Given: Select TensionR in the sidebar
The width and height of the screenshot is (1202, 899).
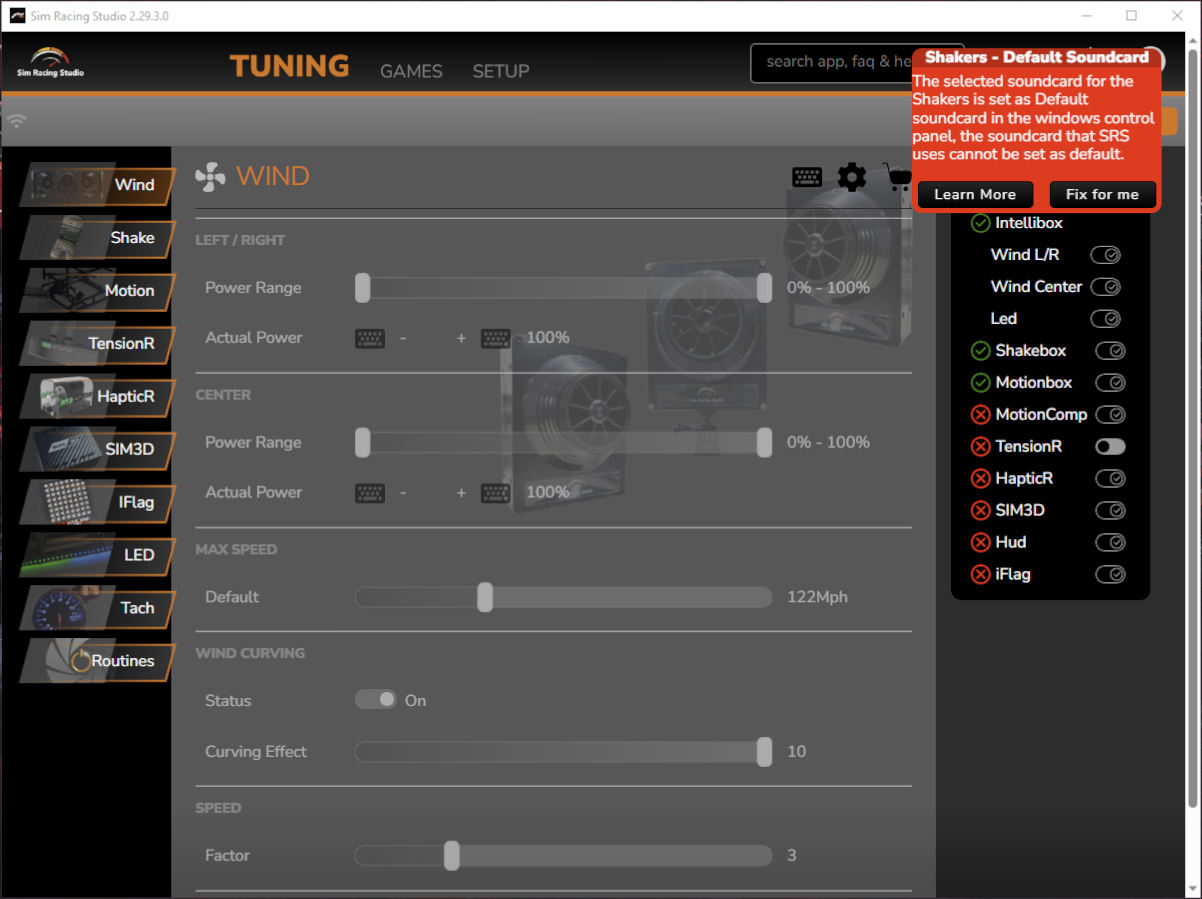Looking at the screenshot, I should tap(97, 344).
